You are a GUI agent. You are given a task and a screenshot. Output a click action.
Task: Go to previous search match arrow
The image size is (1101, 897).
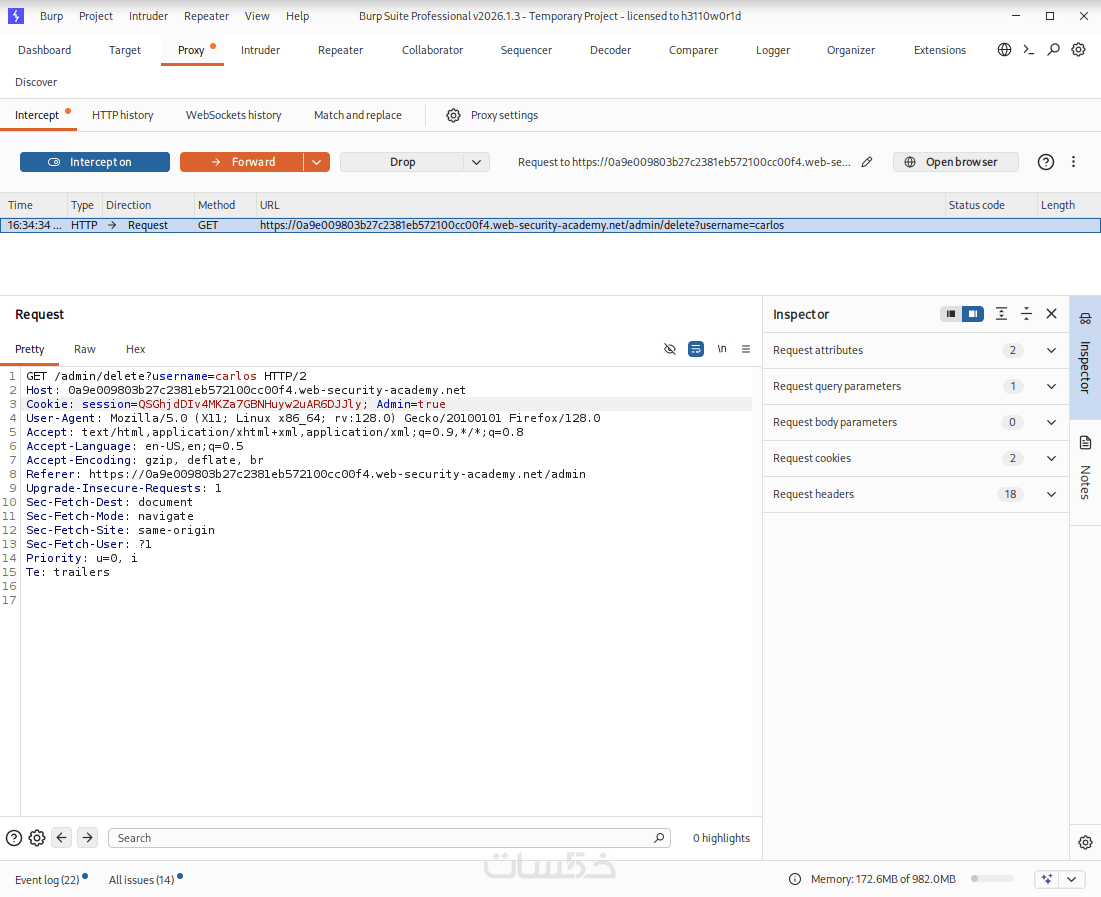click(62, 837)
